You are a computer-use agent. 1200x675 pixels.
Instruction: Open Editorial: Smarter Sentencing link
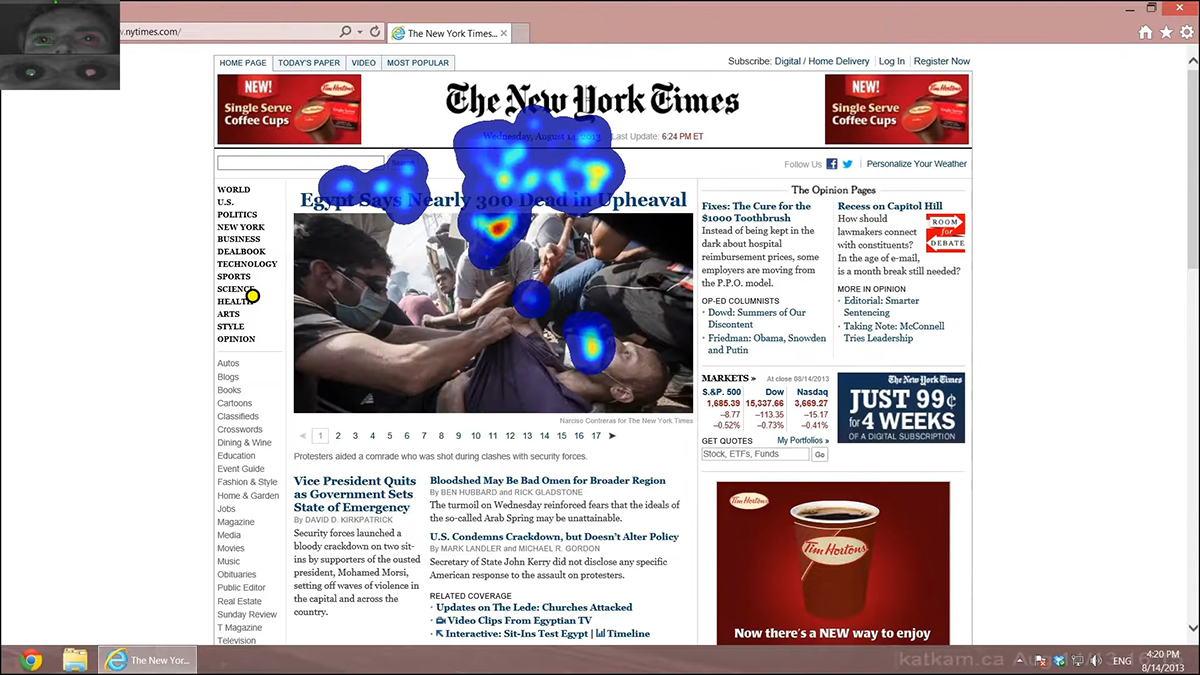(881, 306)
